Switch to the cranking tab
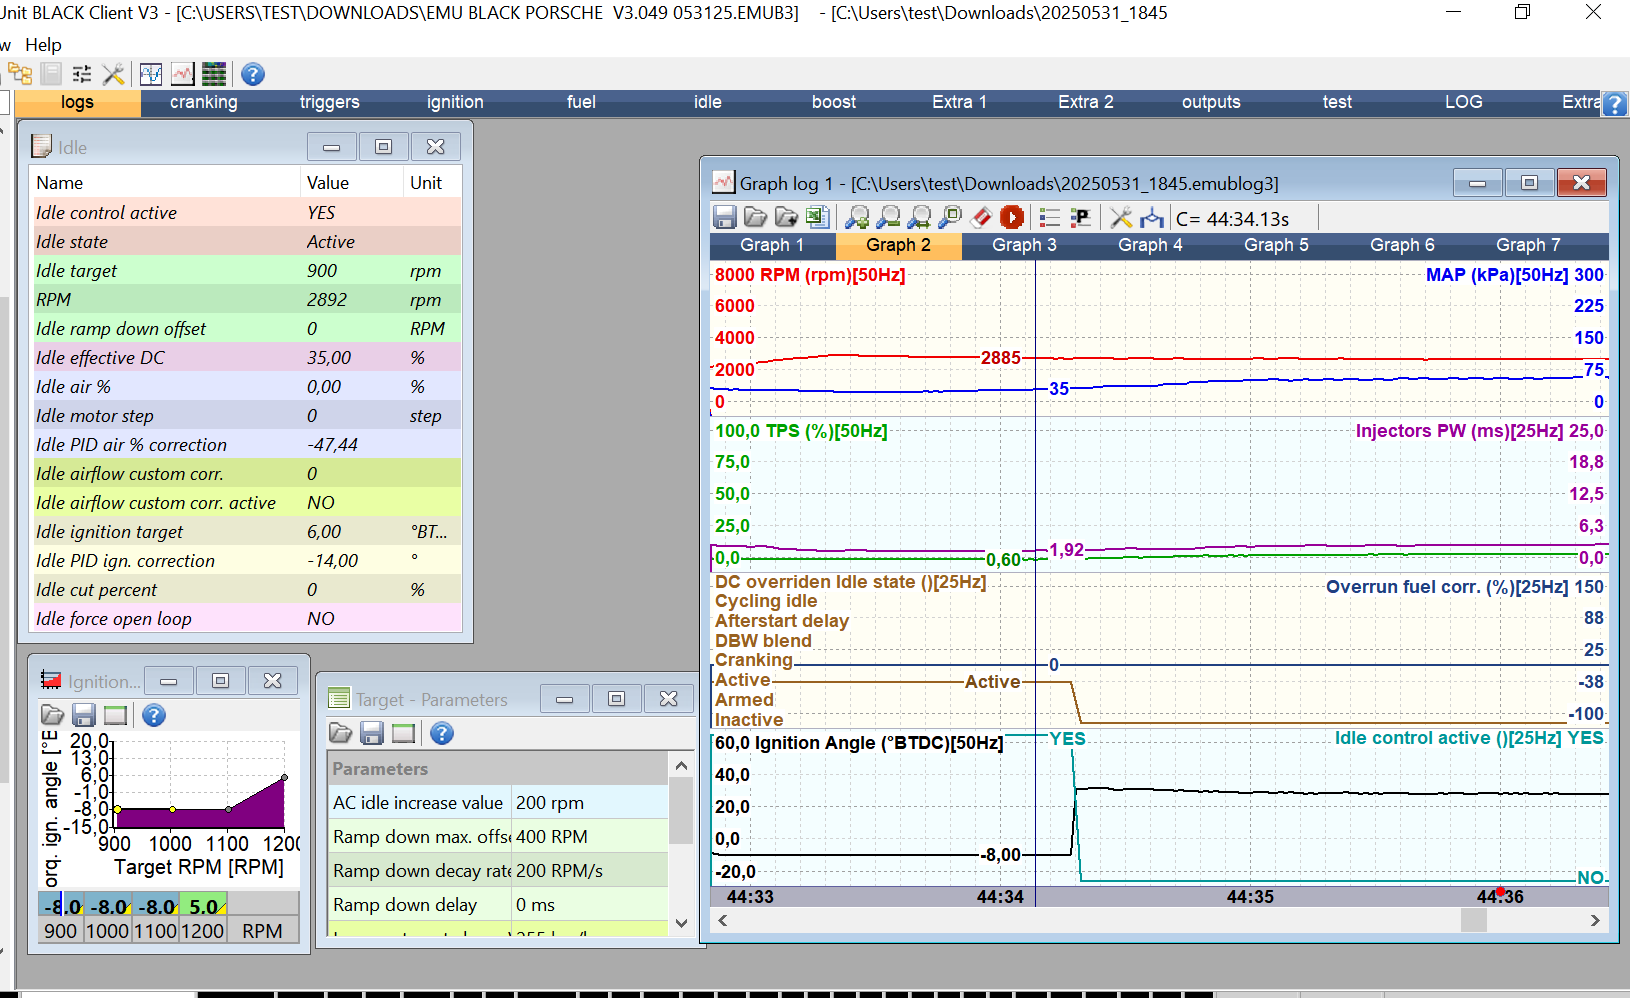1630x998 pixels. (x=204, y=102)
